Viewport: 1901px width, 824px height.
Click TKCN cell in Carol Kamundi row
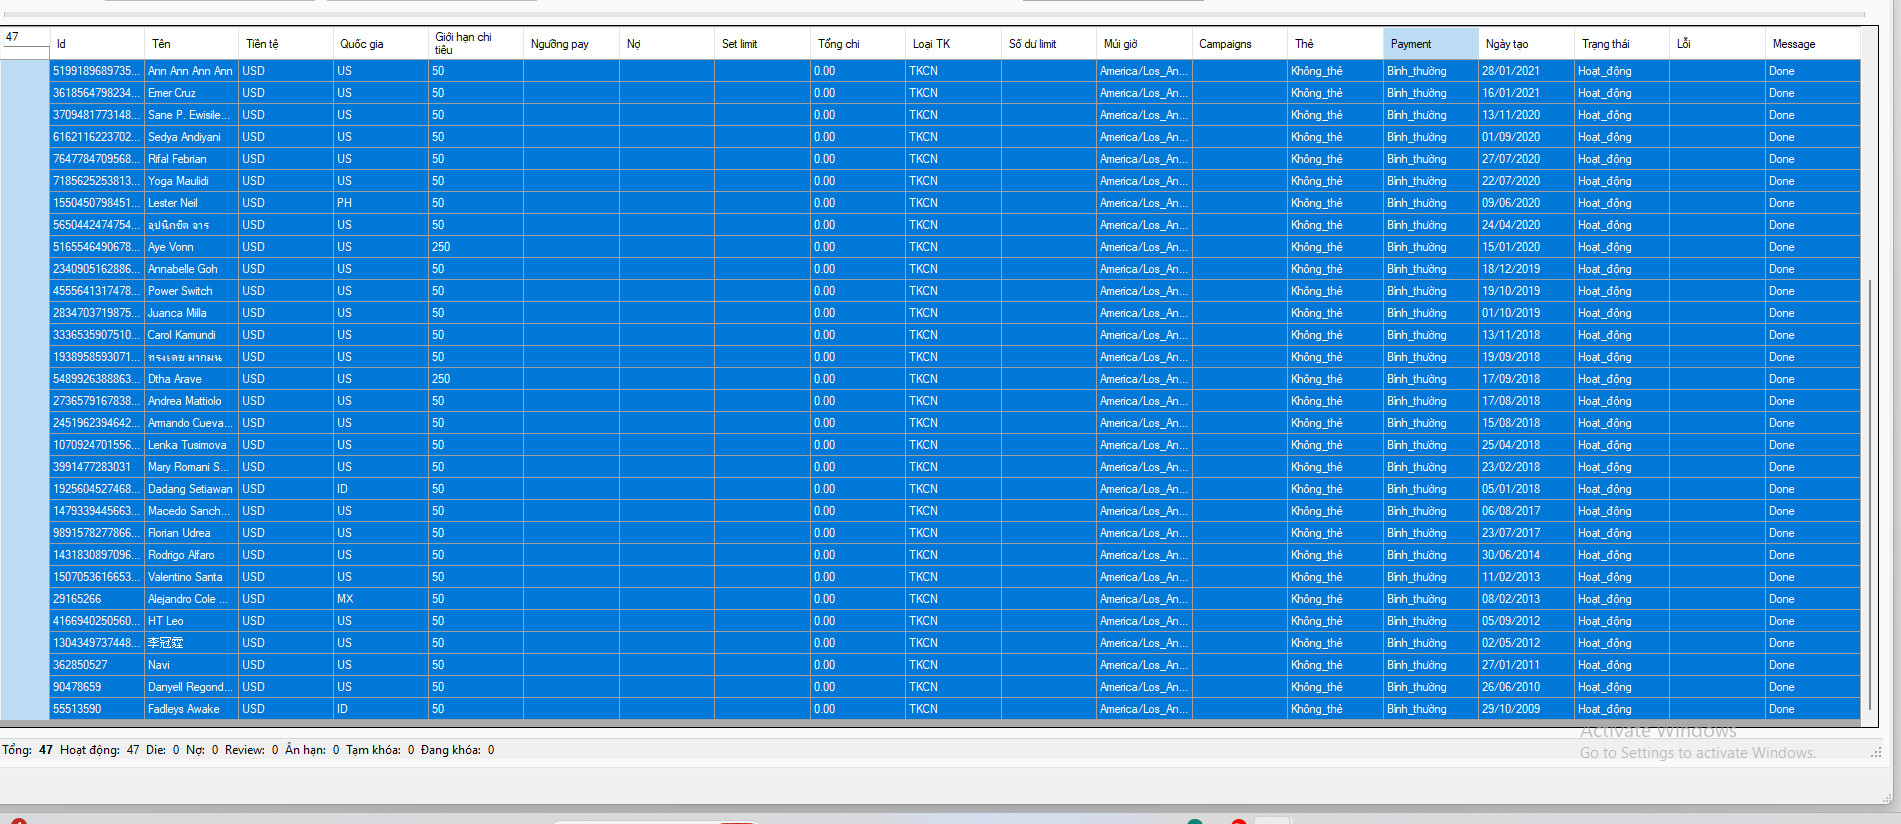(954, 335)
